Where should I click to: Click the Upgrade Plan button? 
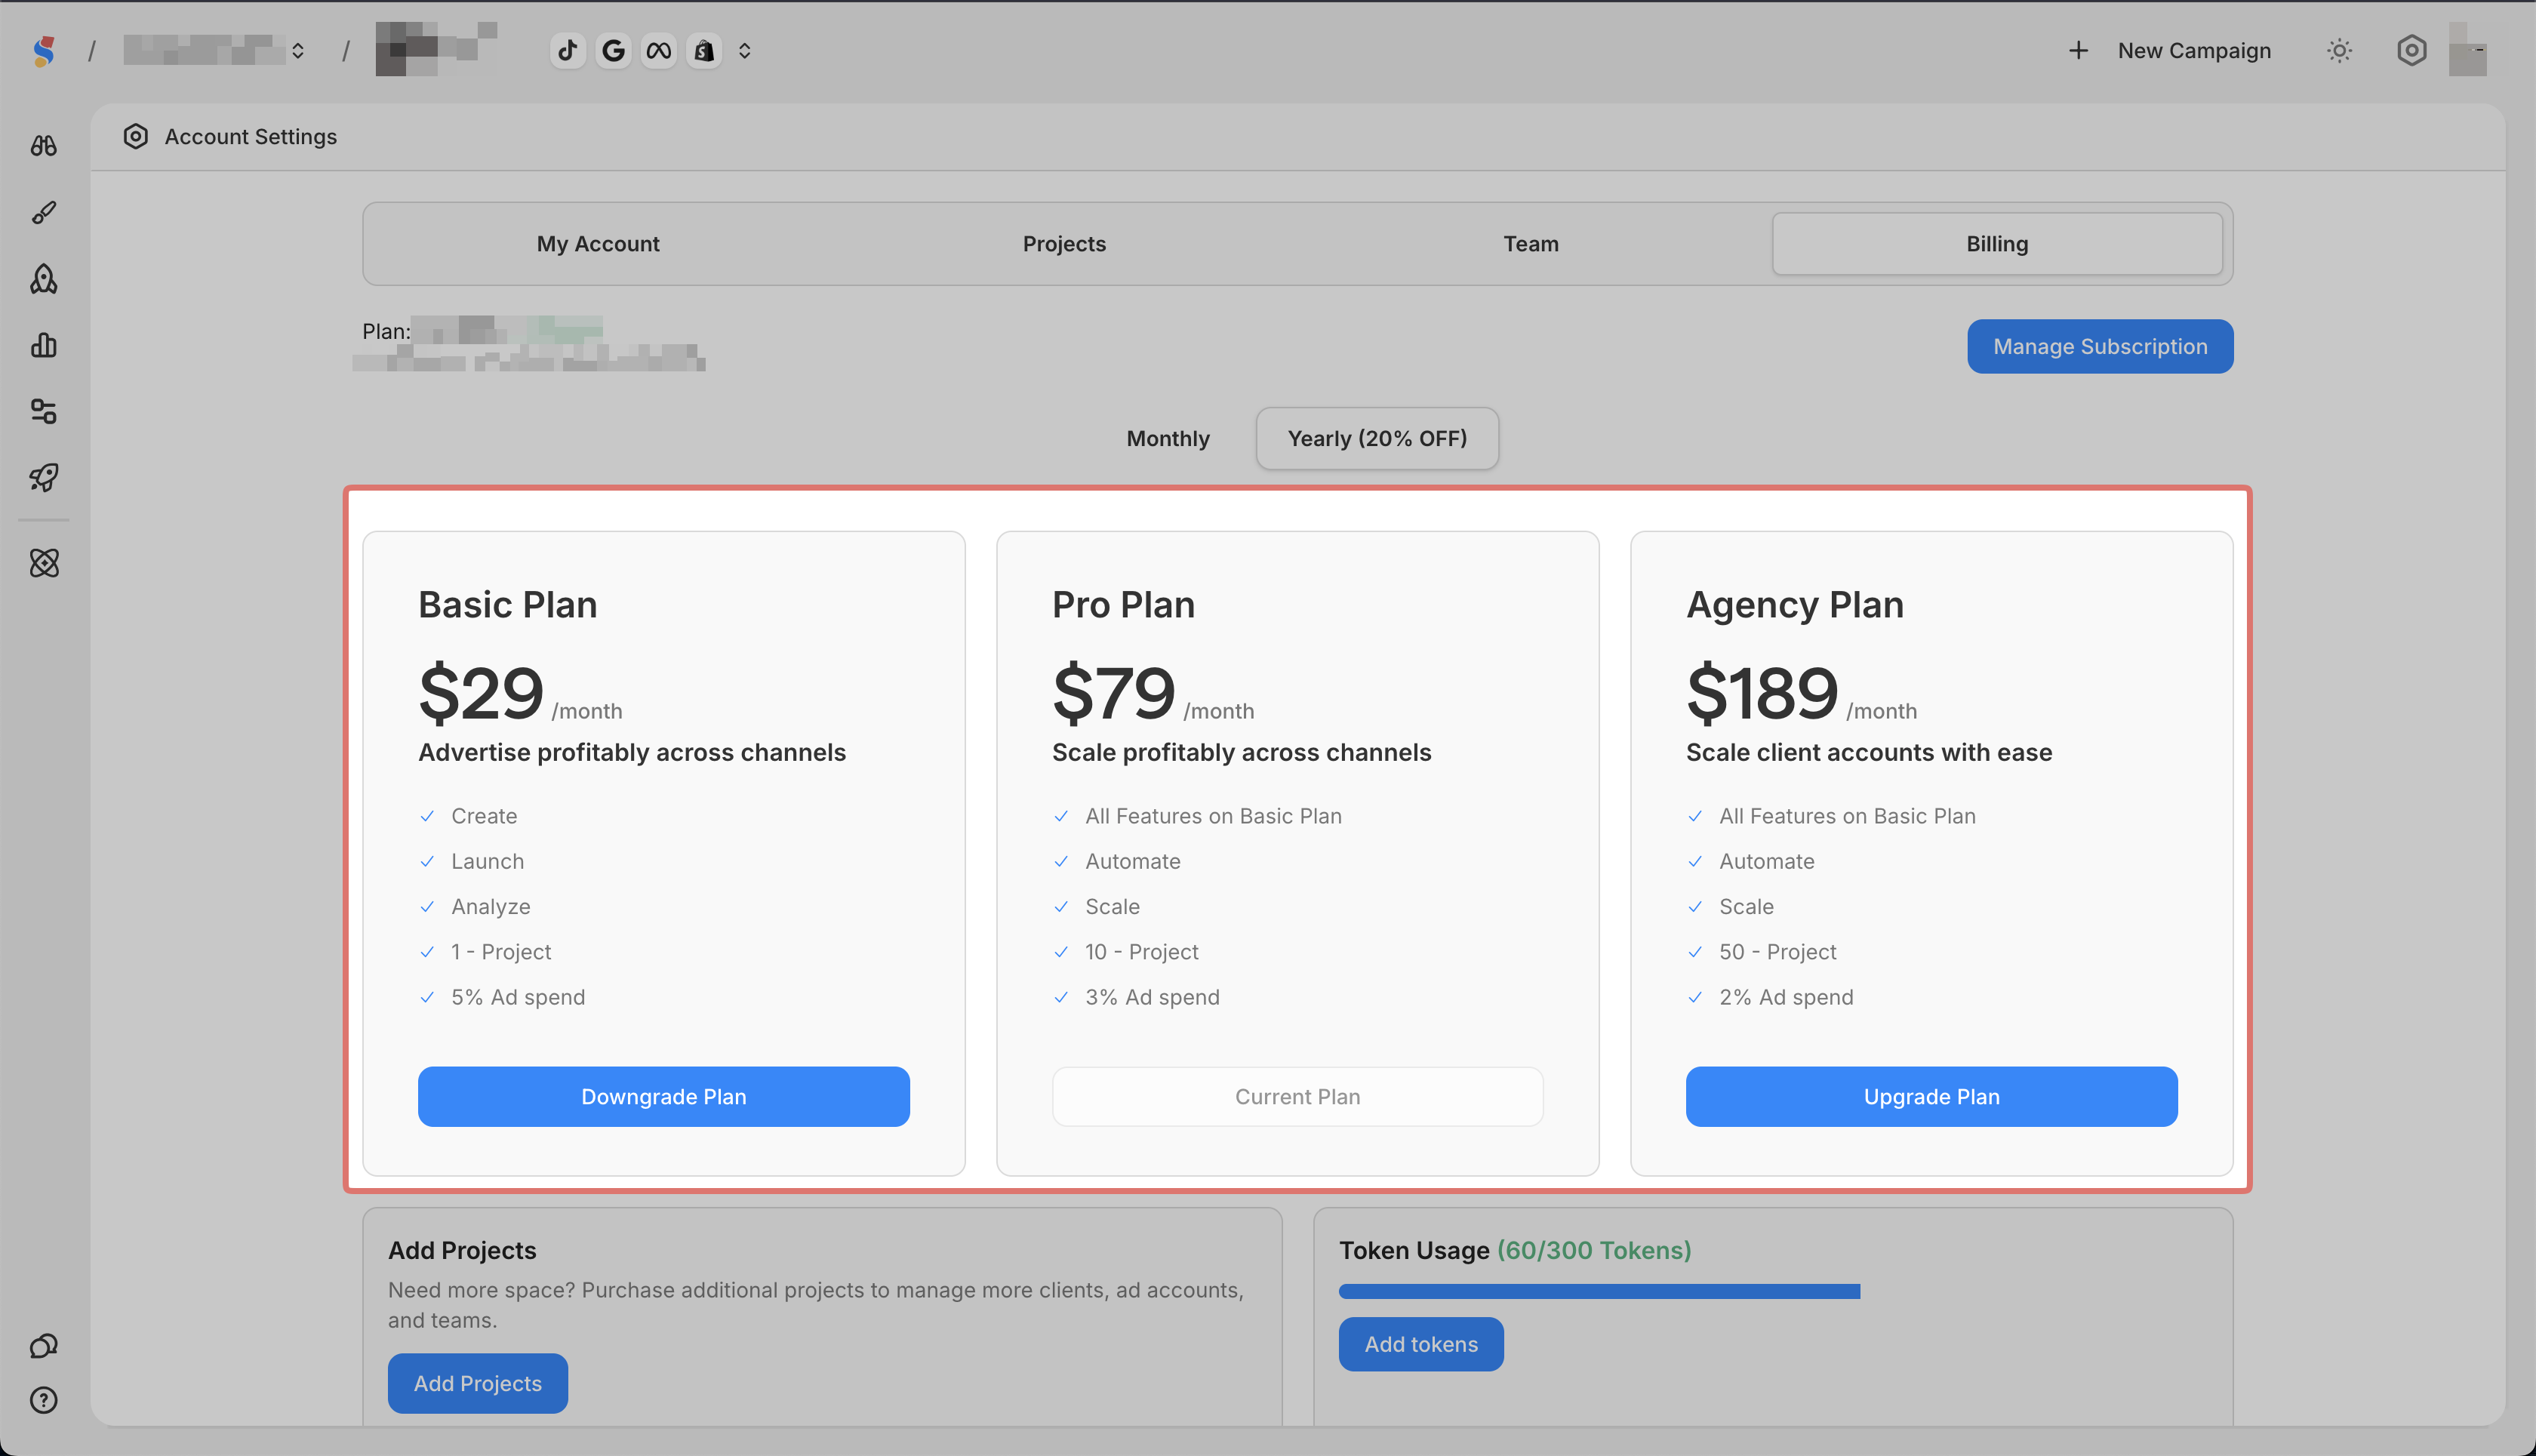coord(1931,1096)
